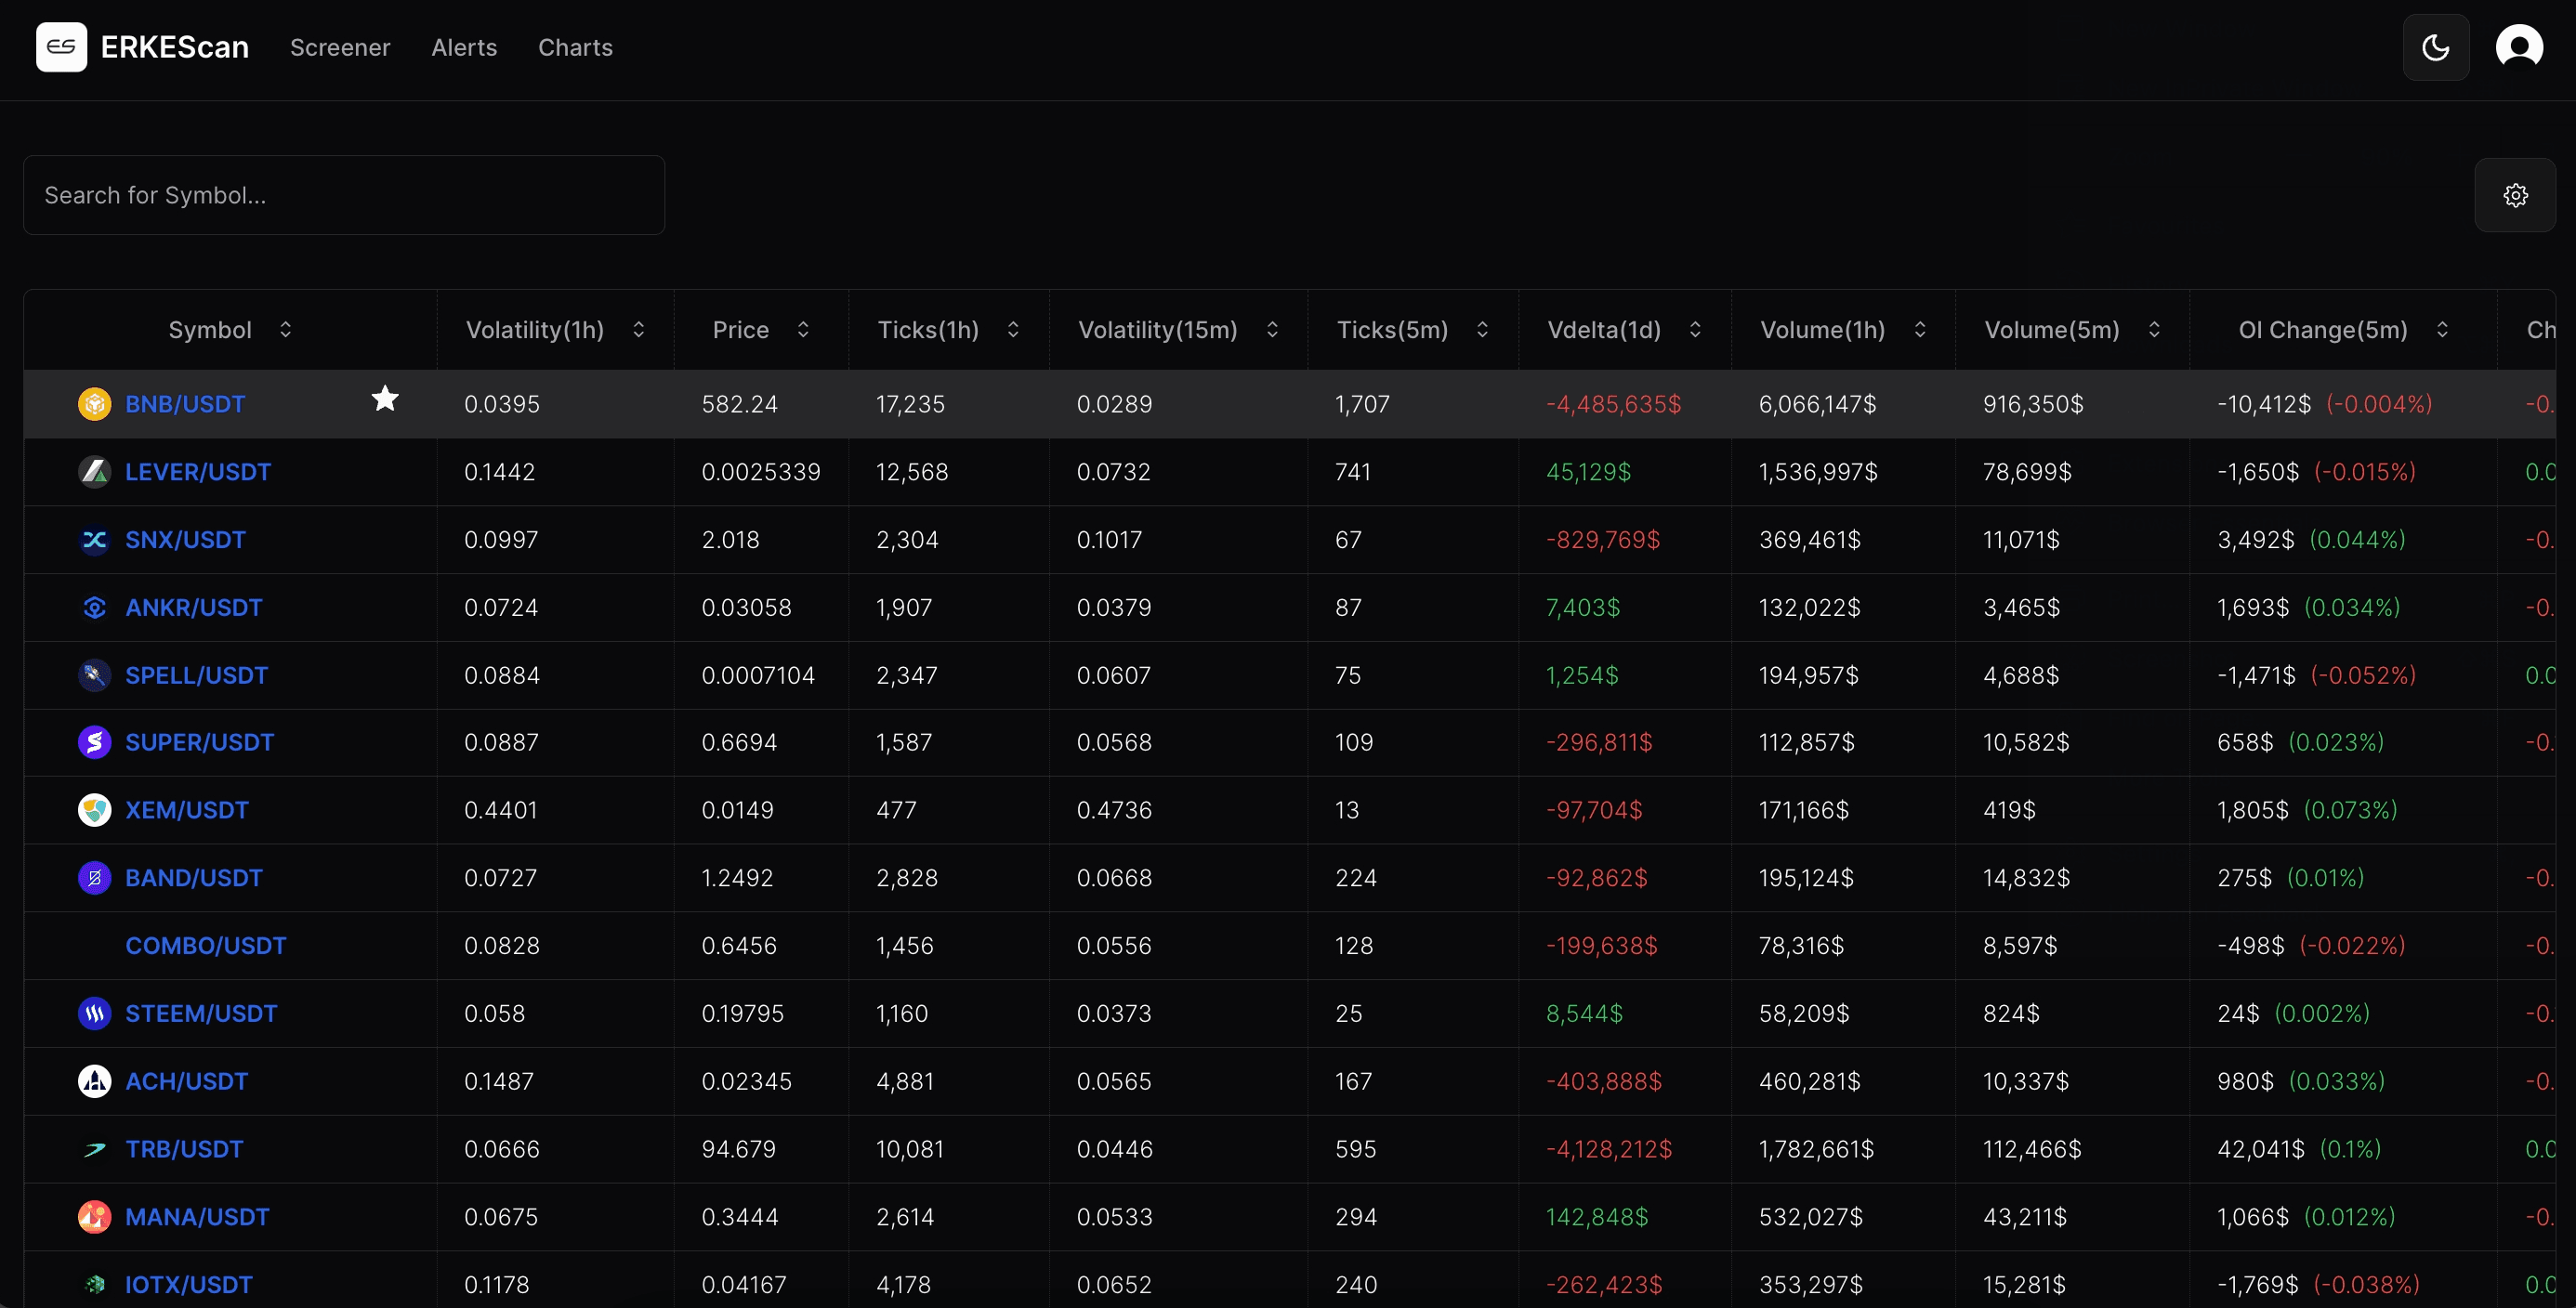
Task: Click Volume(5m) value 916,350$
Action: point(2033,404)
